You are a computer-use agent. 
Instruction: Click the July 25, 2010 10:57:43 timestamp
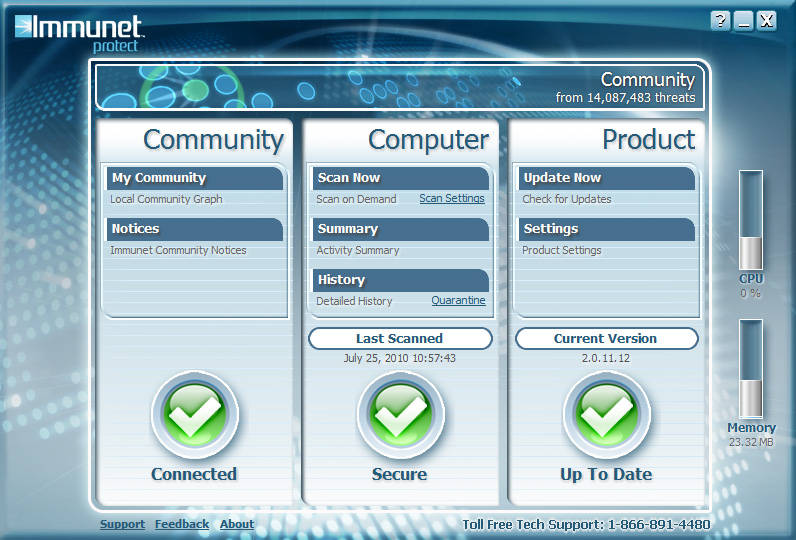click(x=400, y=358)
